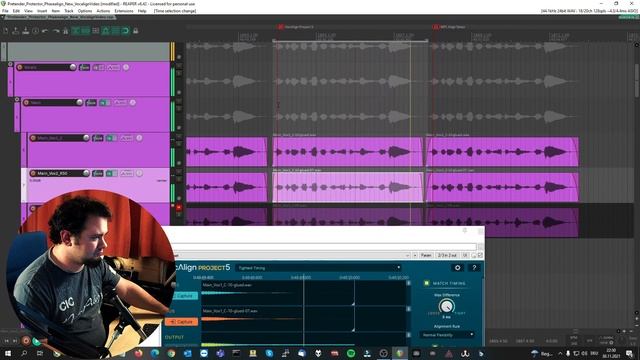Arm the Main_Voc1_C track for recording
640x360 pixels.
coord(33,138)
